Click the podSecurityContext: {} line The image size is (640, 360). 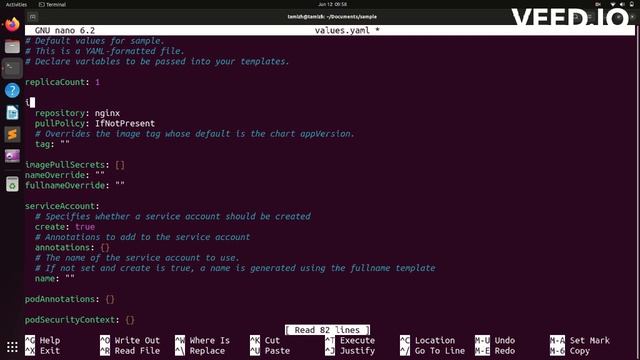[x=80, y=320]
